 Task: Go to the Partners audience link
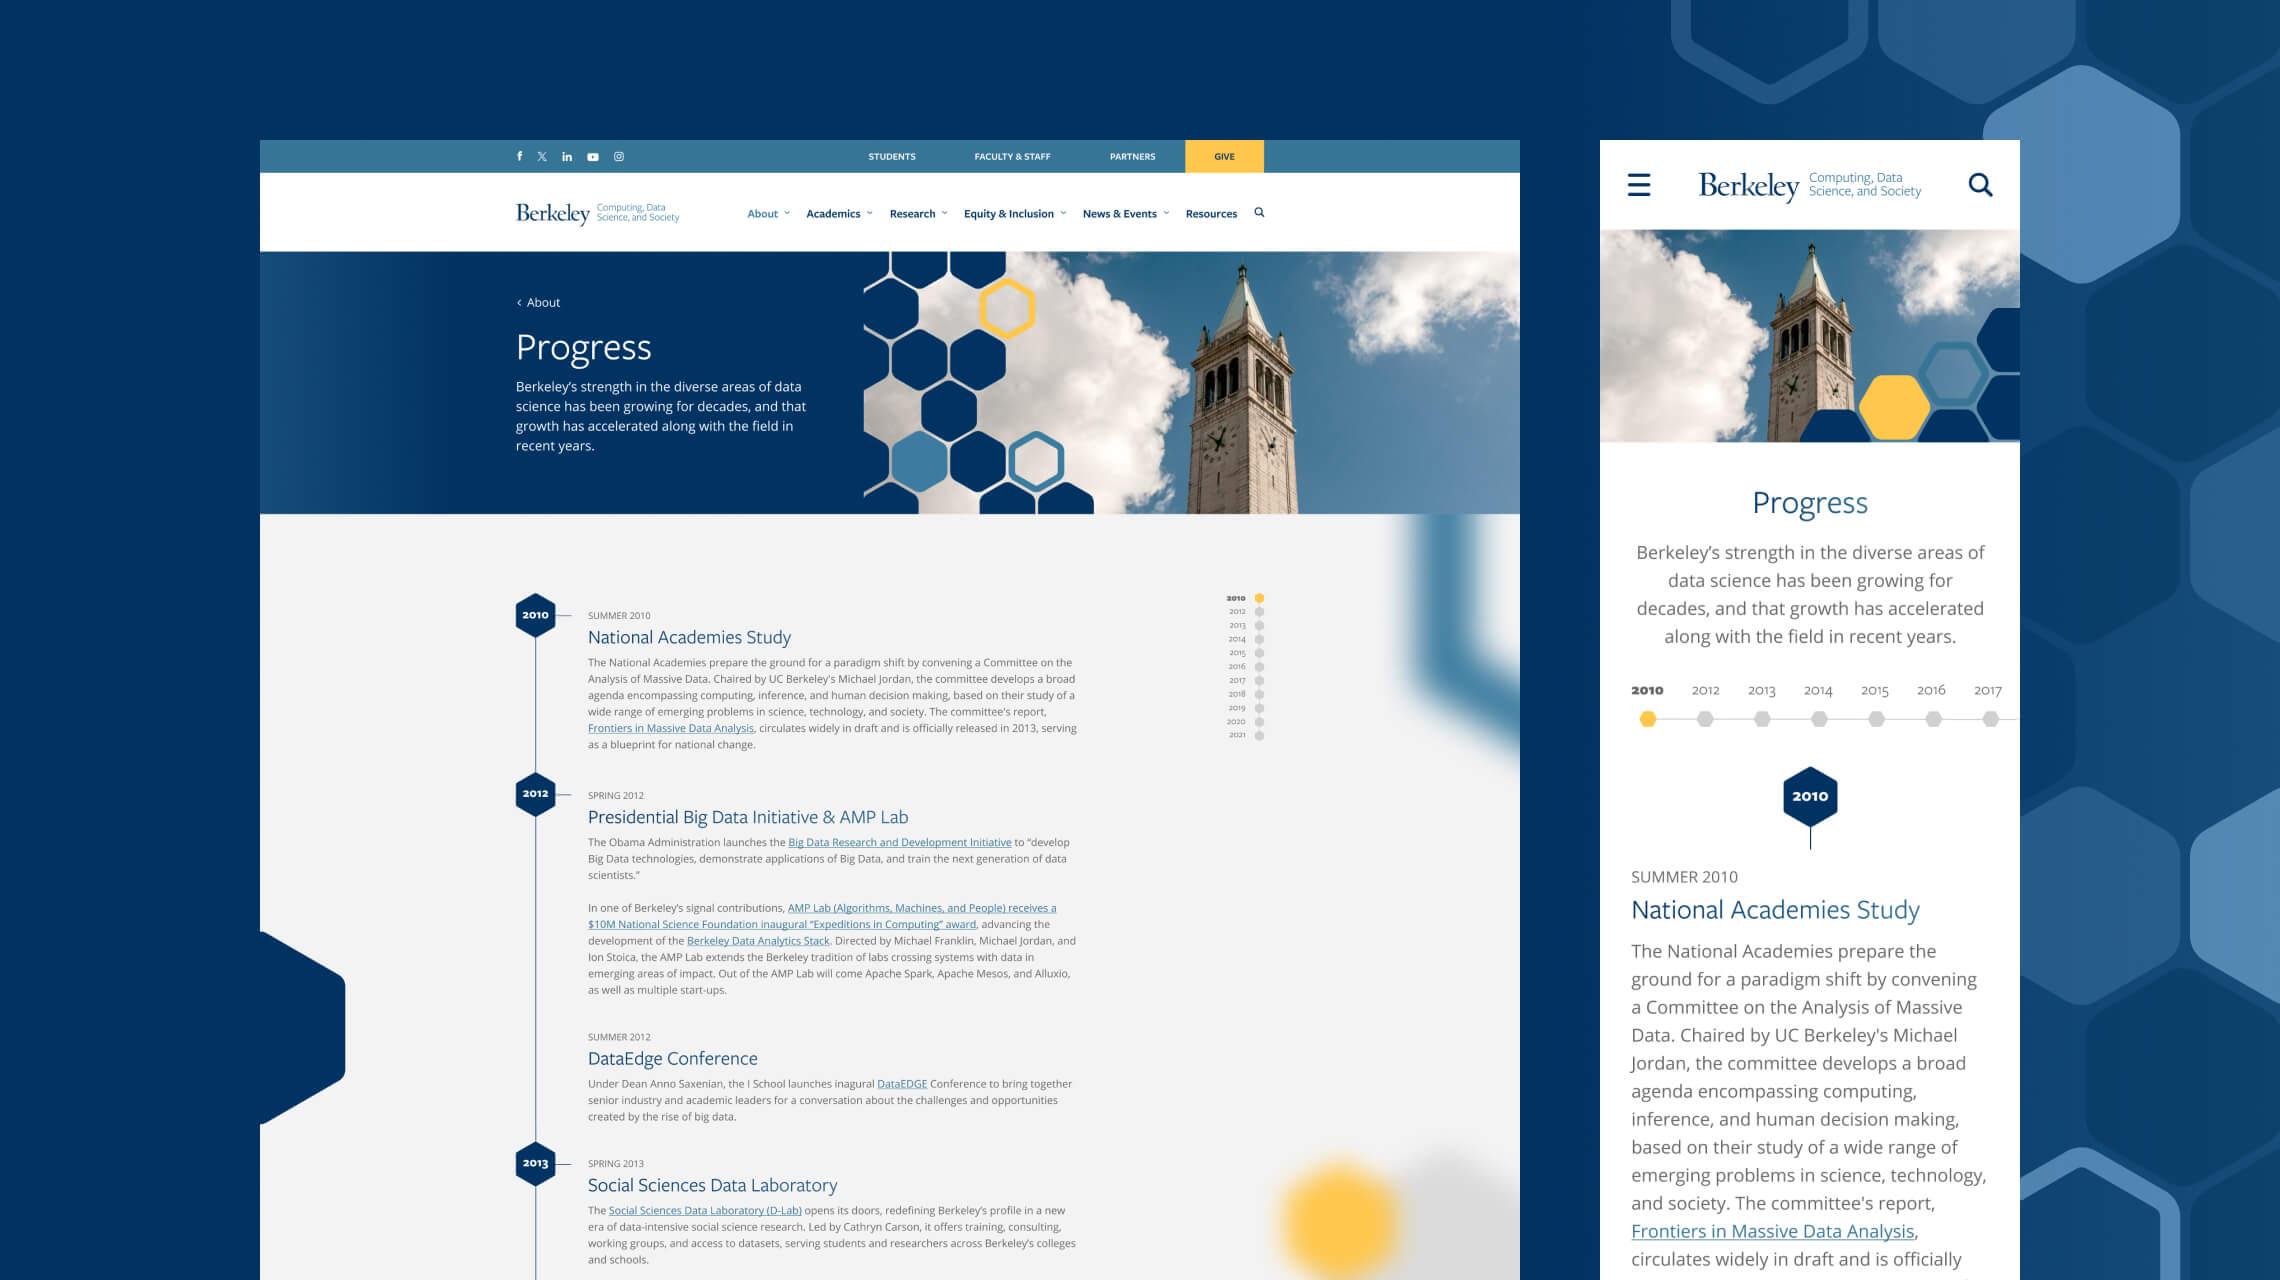click(x=1132, y=157)
